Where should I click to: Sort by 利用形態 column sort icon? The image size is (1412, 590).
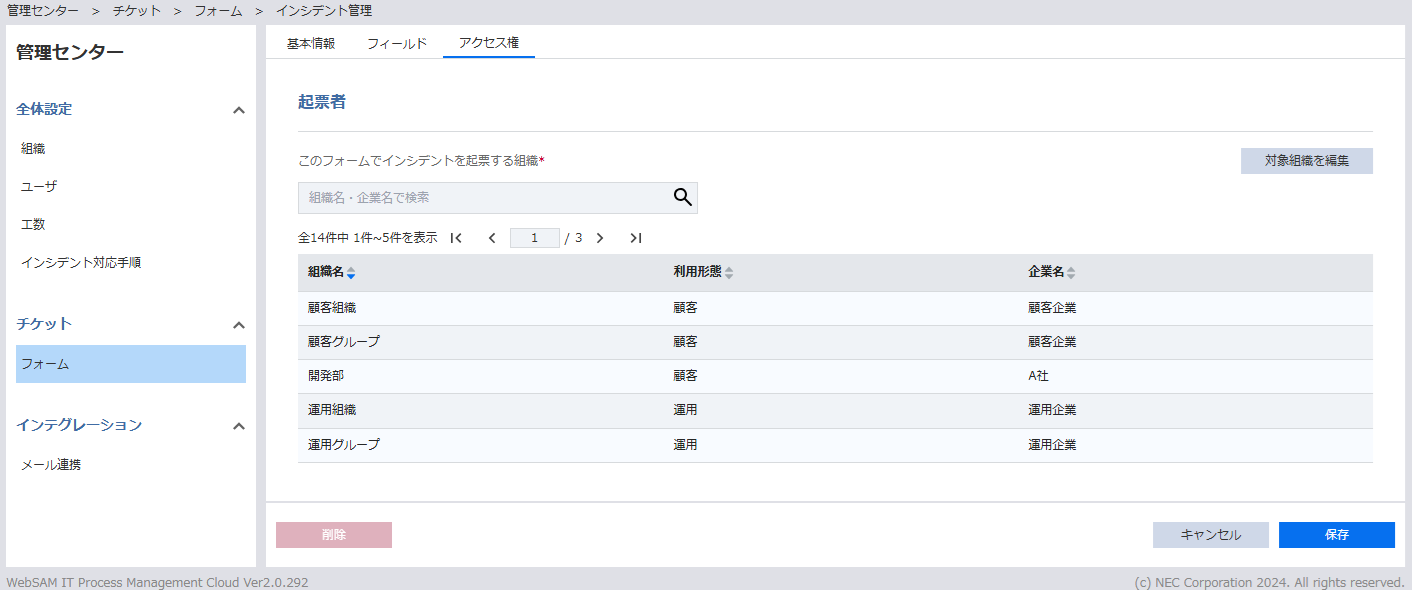(729, 273)
